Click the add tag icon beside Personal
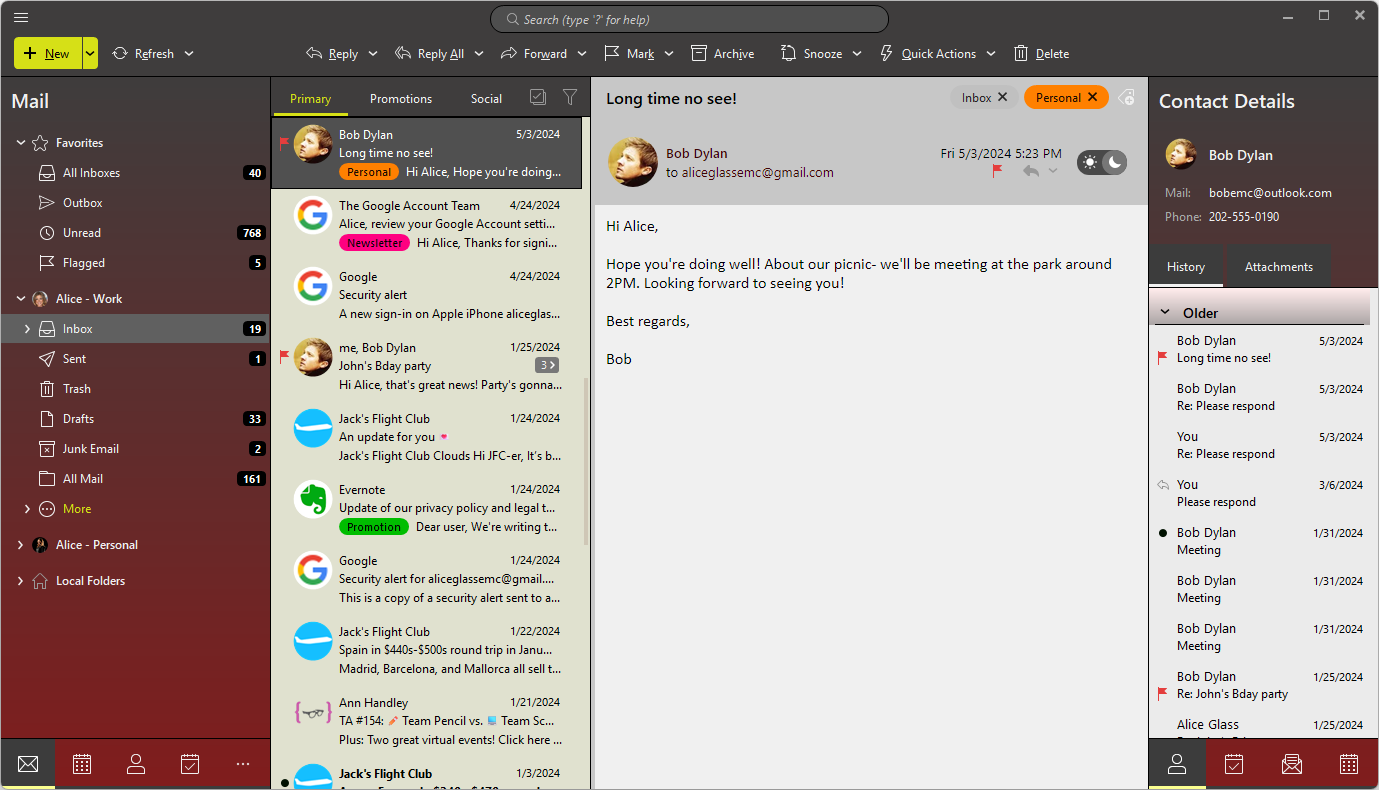Viewport: 1379px width, 790px height. tap(1126, 97)
